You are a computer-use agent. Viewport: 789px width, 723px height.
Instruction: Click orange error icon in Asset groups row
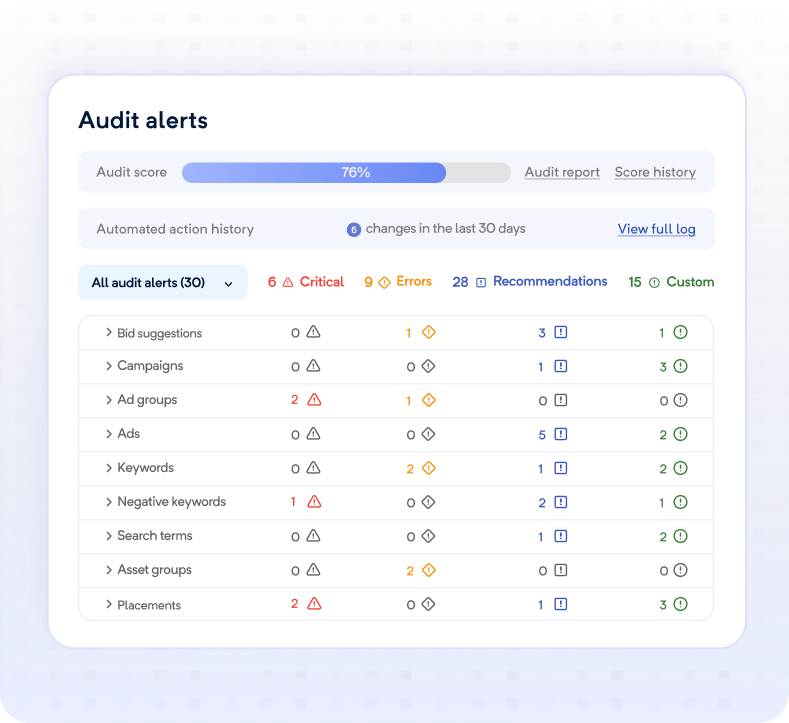click(429, 570)
